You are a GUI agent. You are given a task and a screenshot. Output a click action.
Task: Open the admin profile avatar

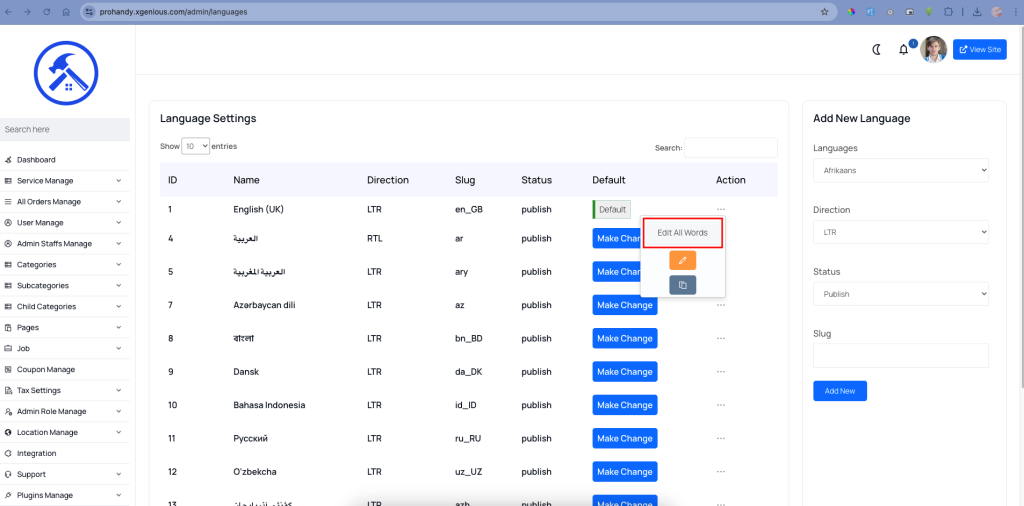pos(933,50)
